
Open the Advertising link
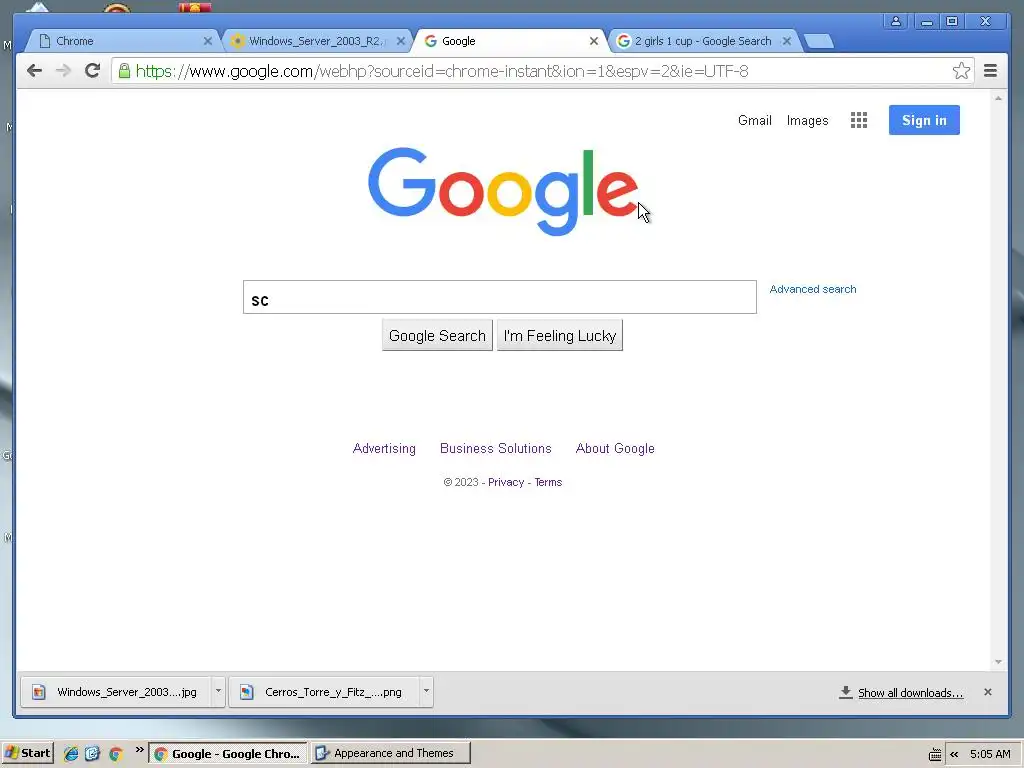coord(384,449)
